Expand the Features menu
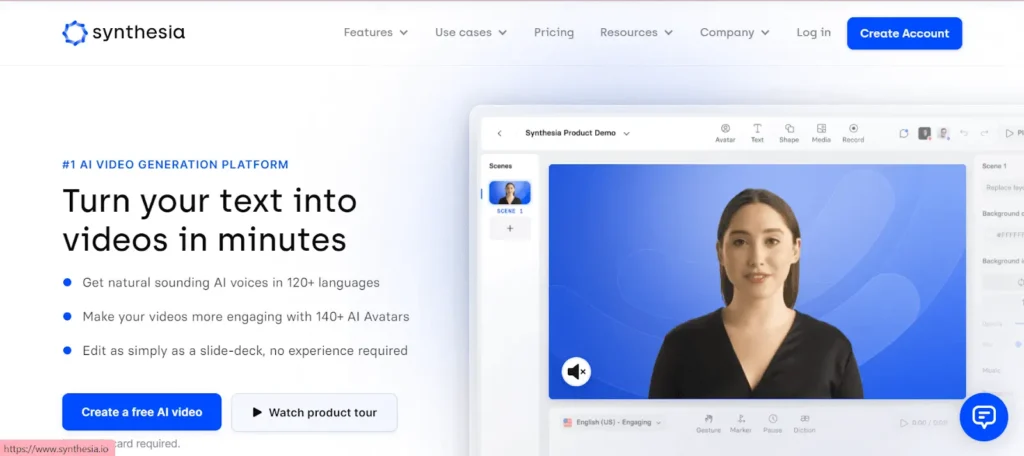Image resolution: width=1024 pixels, height=456 pixels. [x=376, y=33]
